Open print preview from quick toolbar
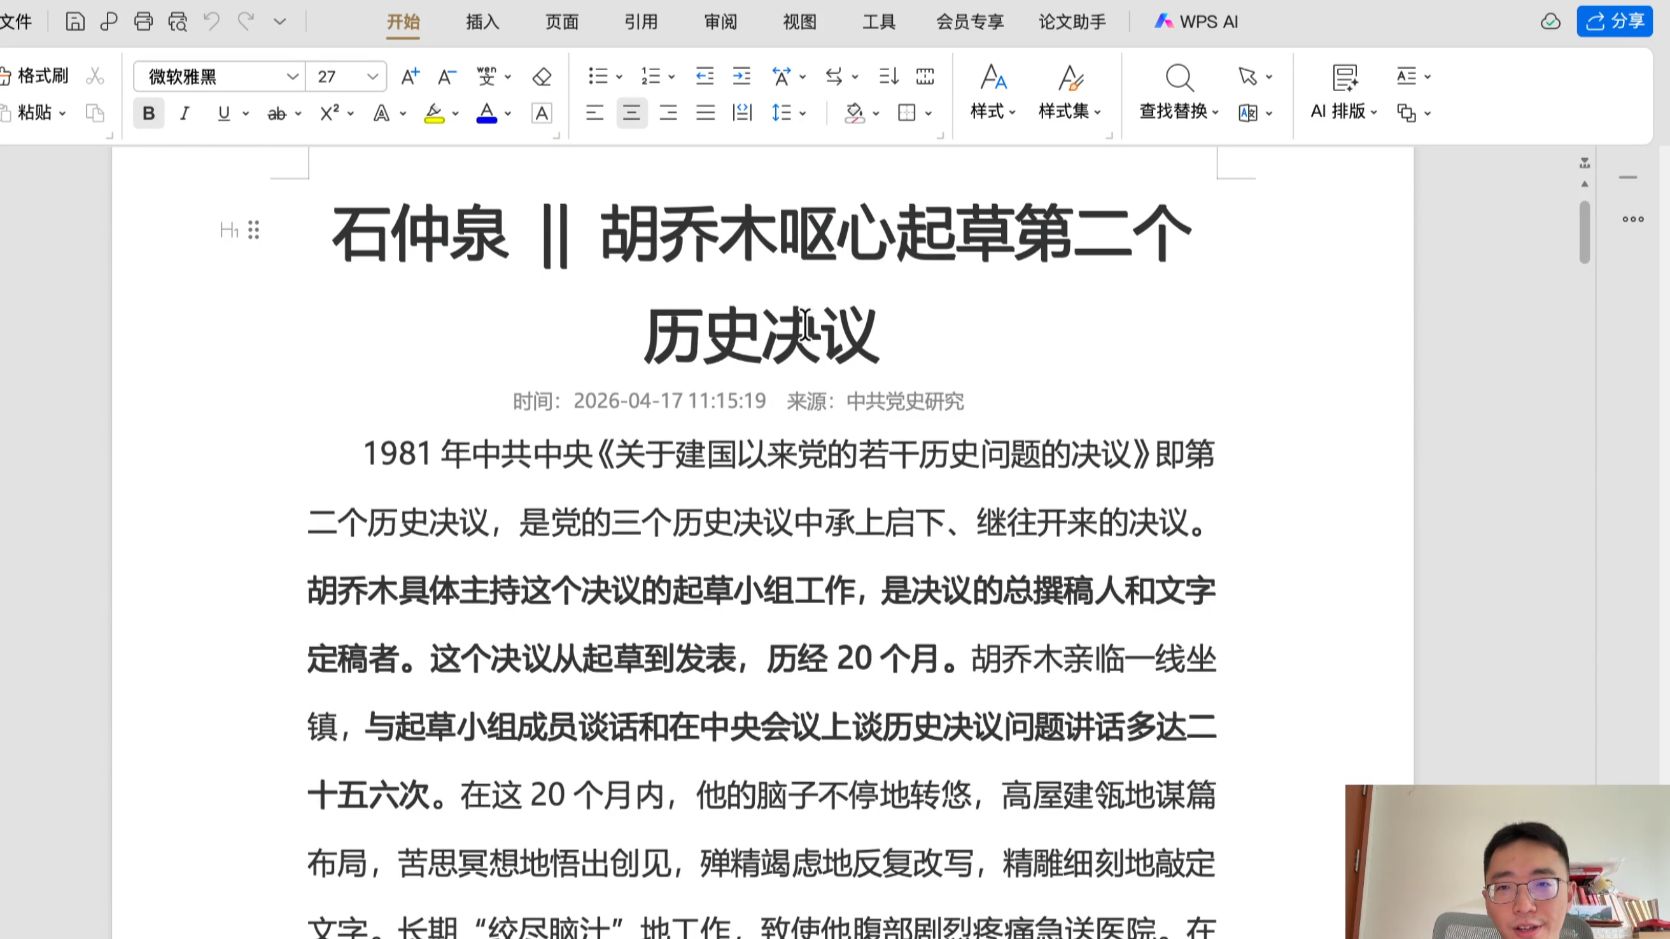The image size is (1670, 939). pyautogui.click(x=178, y=21)
